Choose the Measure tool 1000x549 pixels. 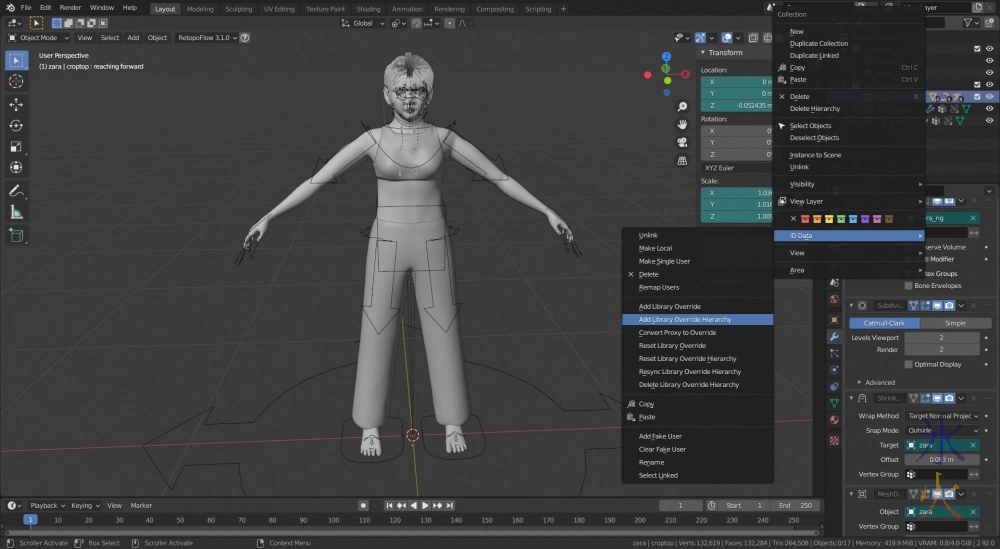(x=16, y=212)
